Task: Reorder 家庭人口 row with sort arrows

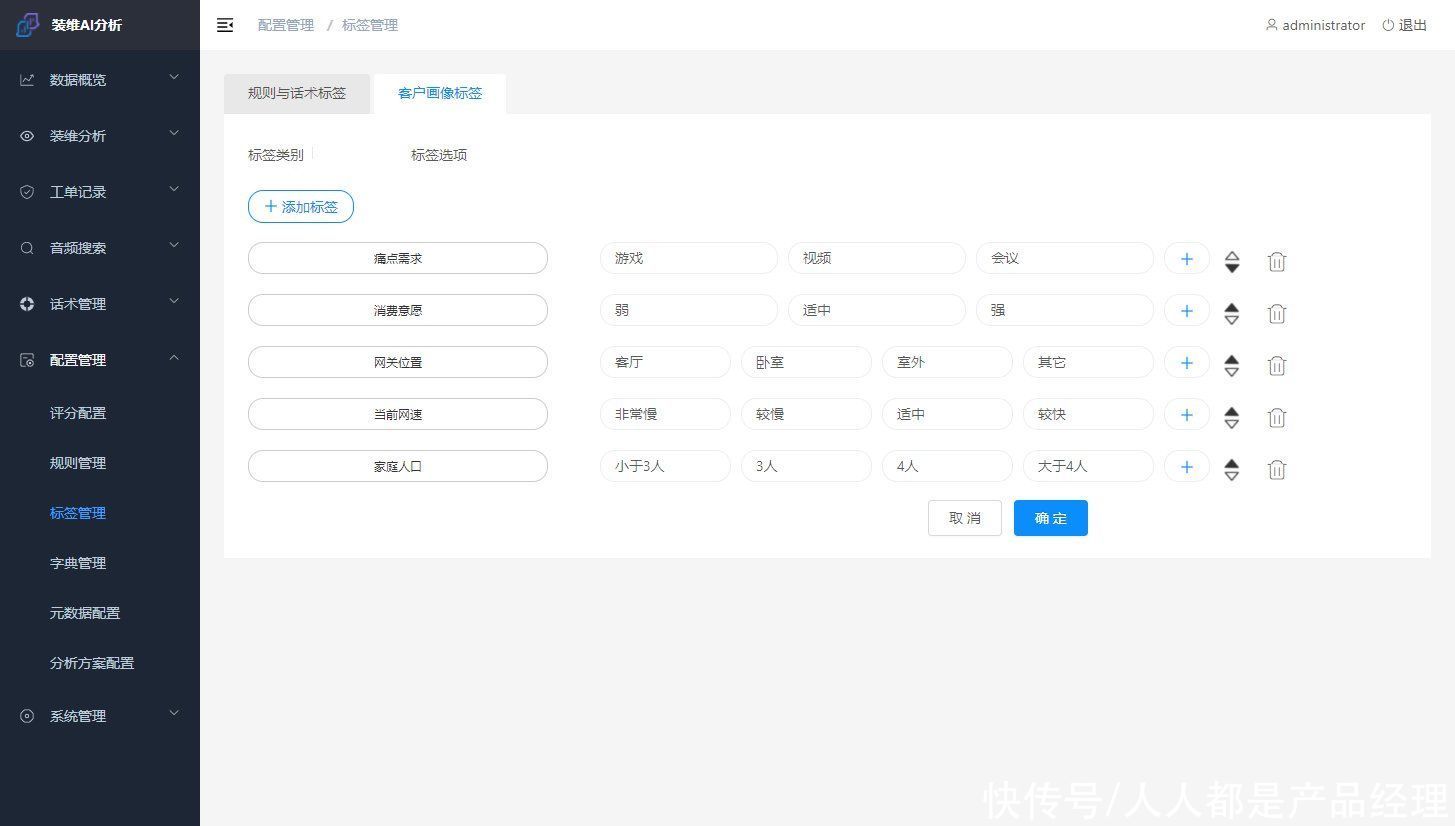Action: click(x=1232, y=469)
